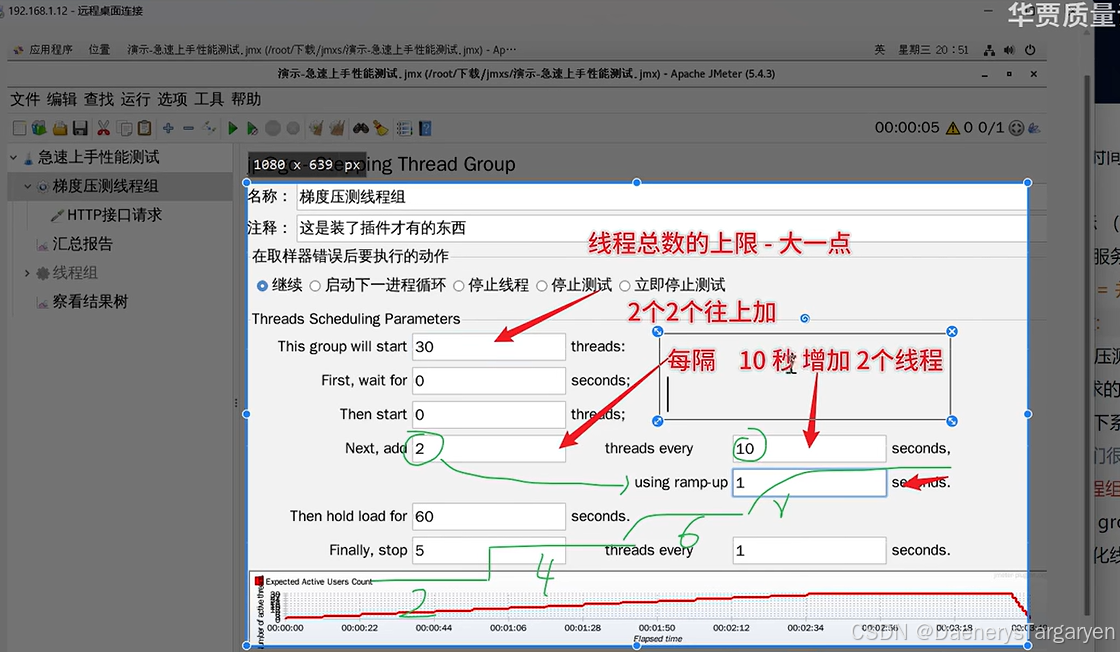Open the 帮助 menu
The height and width of the screenshot is (652, 1120).
coord(246,99)
